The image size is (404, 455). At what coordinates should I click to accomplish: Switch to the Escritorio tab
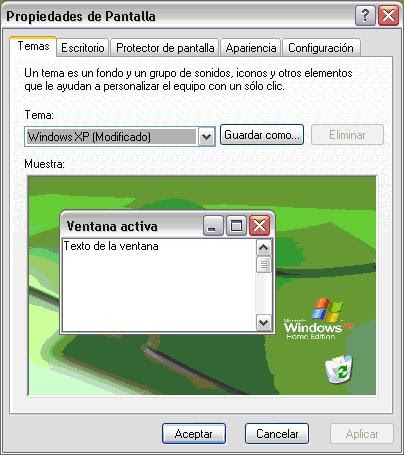83,48
